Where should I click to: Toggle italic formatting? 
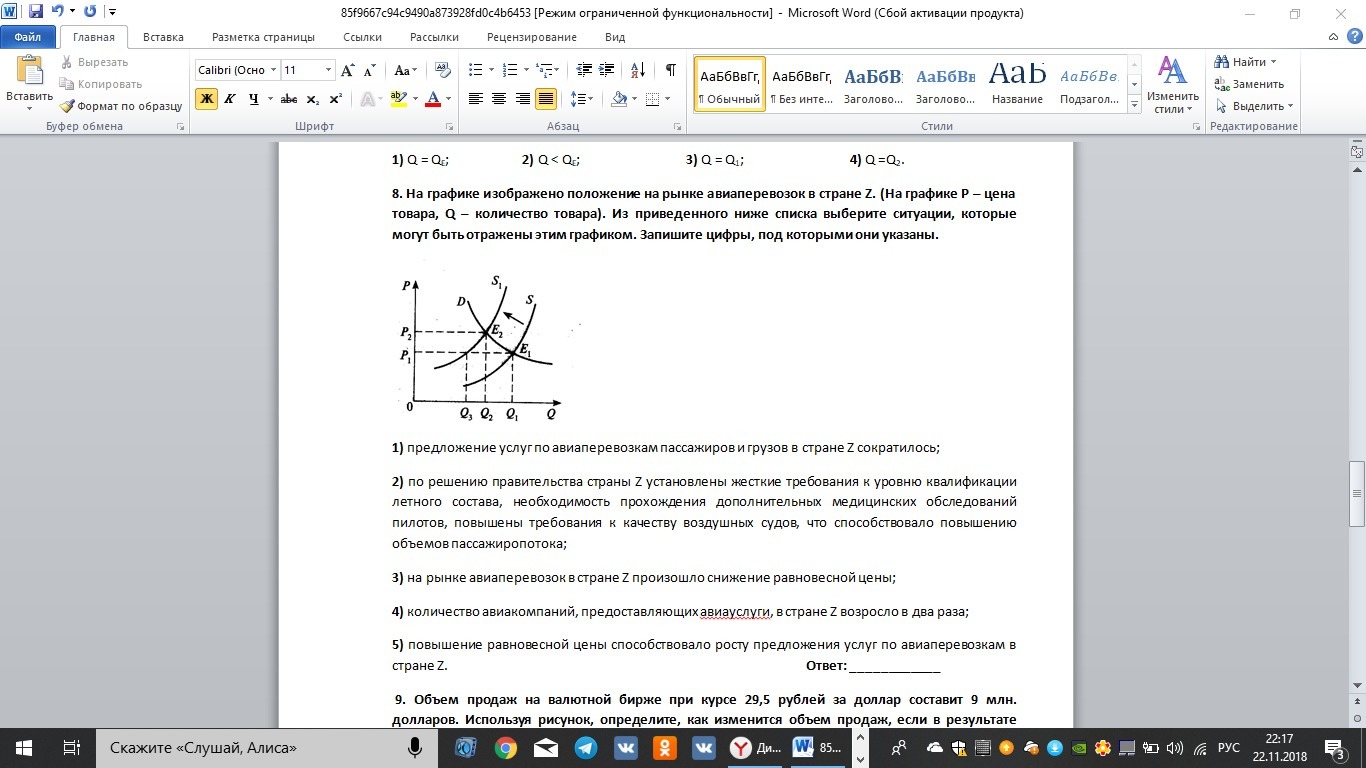coord(230,99)
